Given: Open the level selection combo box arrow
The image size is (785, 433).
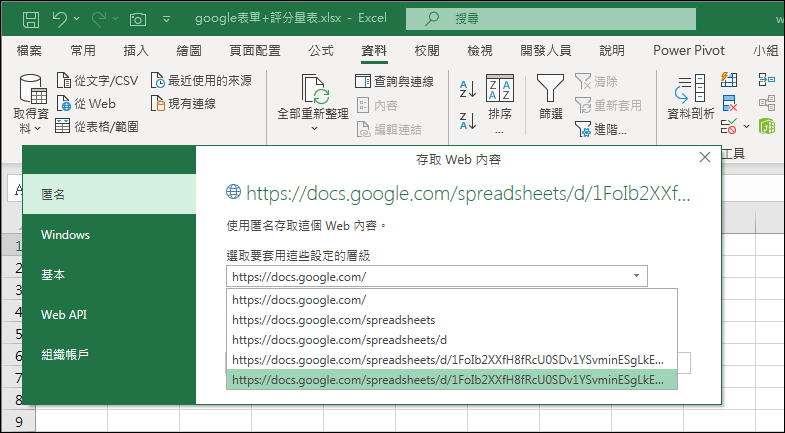Looking at the screenshot, I should [x=636, y=276].
